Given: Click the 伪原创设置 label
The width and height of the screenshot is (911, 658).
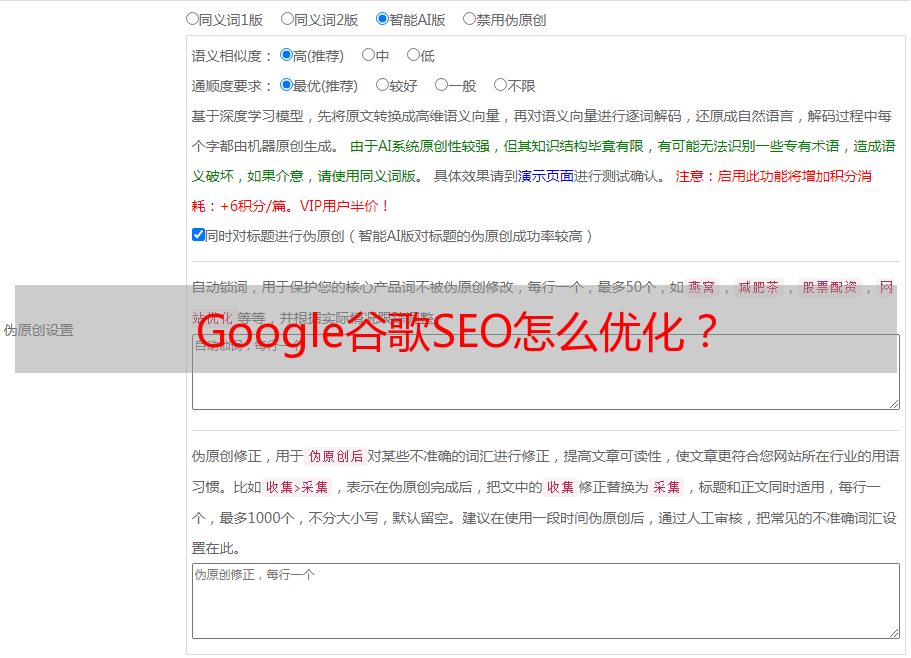Looking at the screenshot, I should pos(38,330).
